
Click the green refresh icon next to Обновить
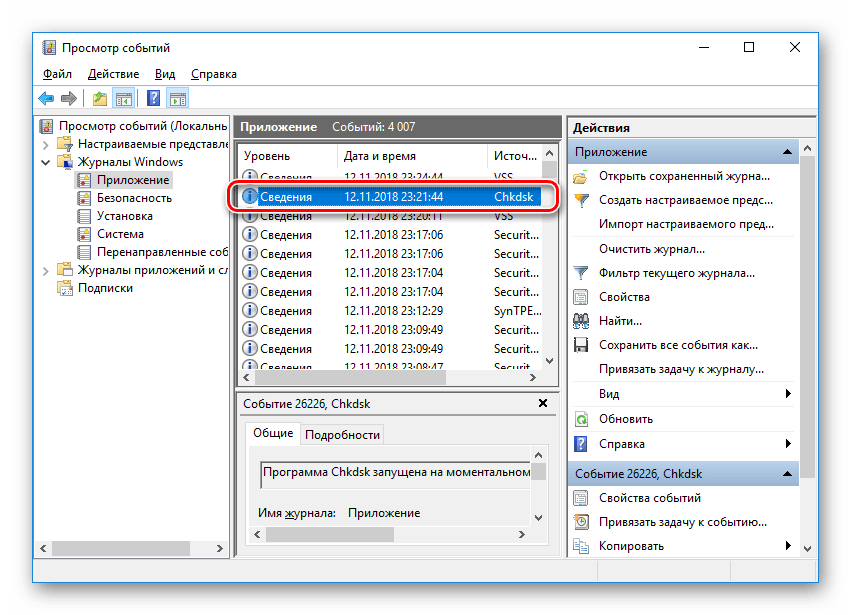(x=580, y=419)
